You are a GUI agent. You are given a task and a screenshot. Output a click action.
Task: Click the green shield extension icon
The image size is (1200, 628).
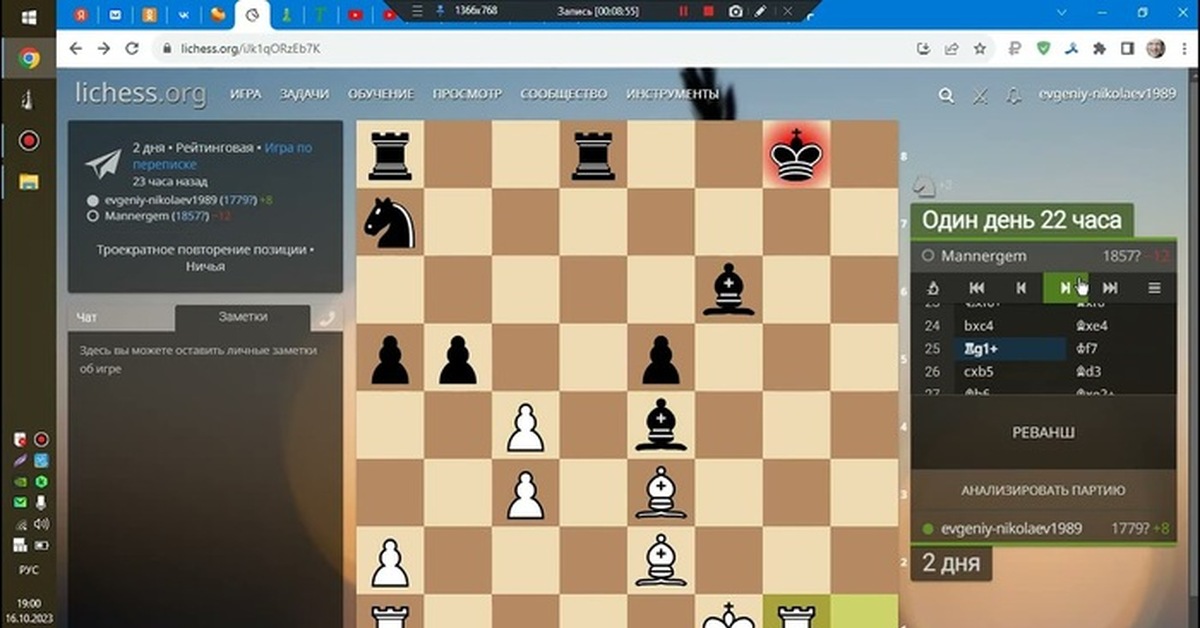(x=1045, y=48)
